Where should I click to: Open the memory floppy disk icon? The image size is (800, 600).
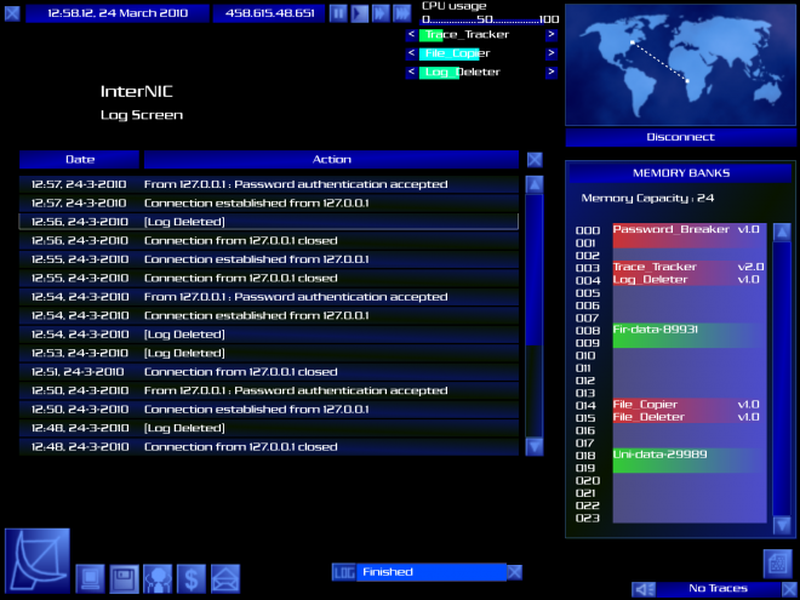click(124, 578)
